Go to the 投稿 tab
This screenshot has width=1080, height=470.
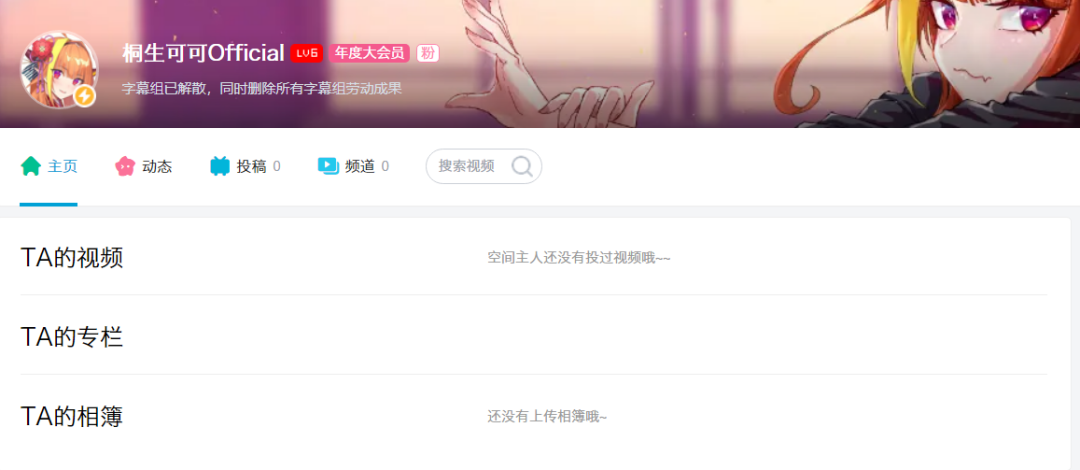245,166
